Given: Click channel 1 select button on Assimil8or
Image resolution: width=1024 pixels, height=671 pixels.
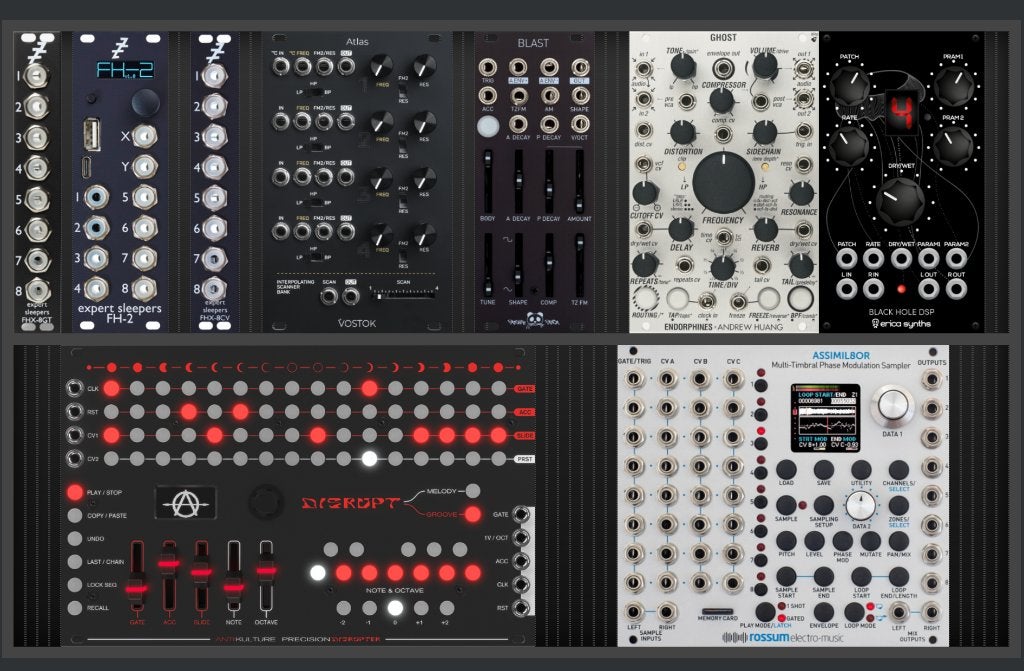Looking at the screenshot, I should coord(761,386).
